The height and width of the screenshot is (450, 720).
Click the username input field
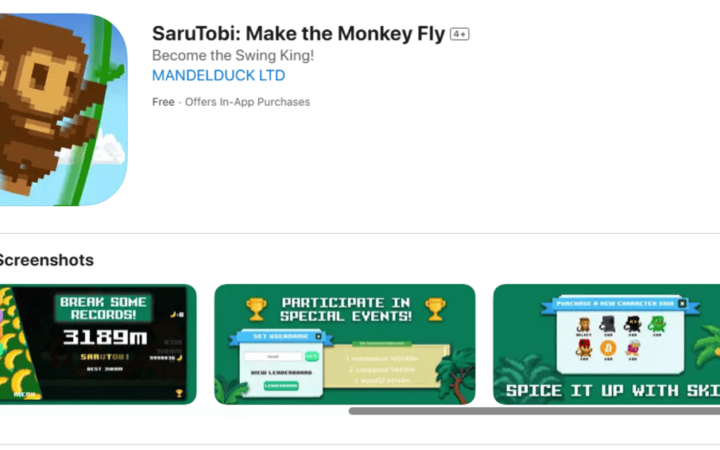(x=273, y=356)
